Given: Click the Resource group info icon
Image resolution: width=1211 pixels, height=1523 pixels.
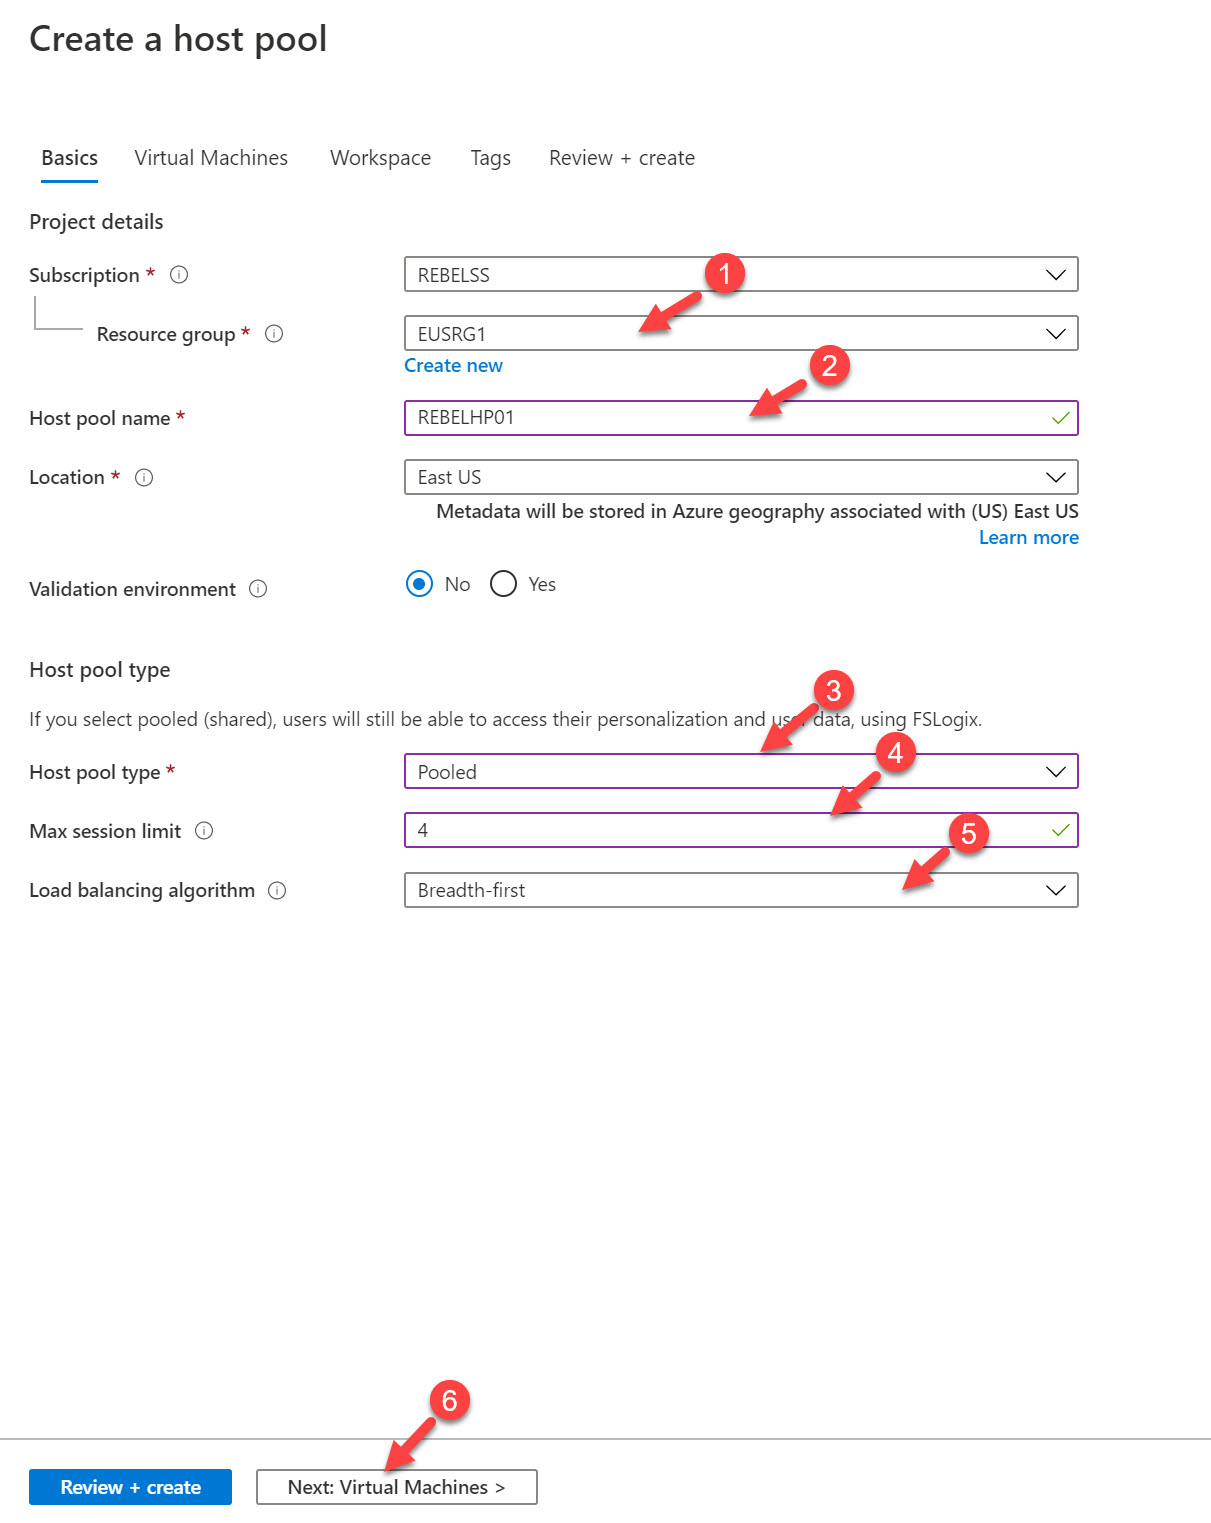Looking at the screenshot, I should click(274, 334).
